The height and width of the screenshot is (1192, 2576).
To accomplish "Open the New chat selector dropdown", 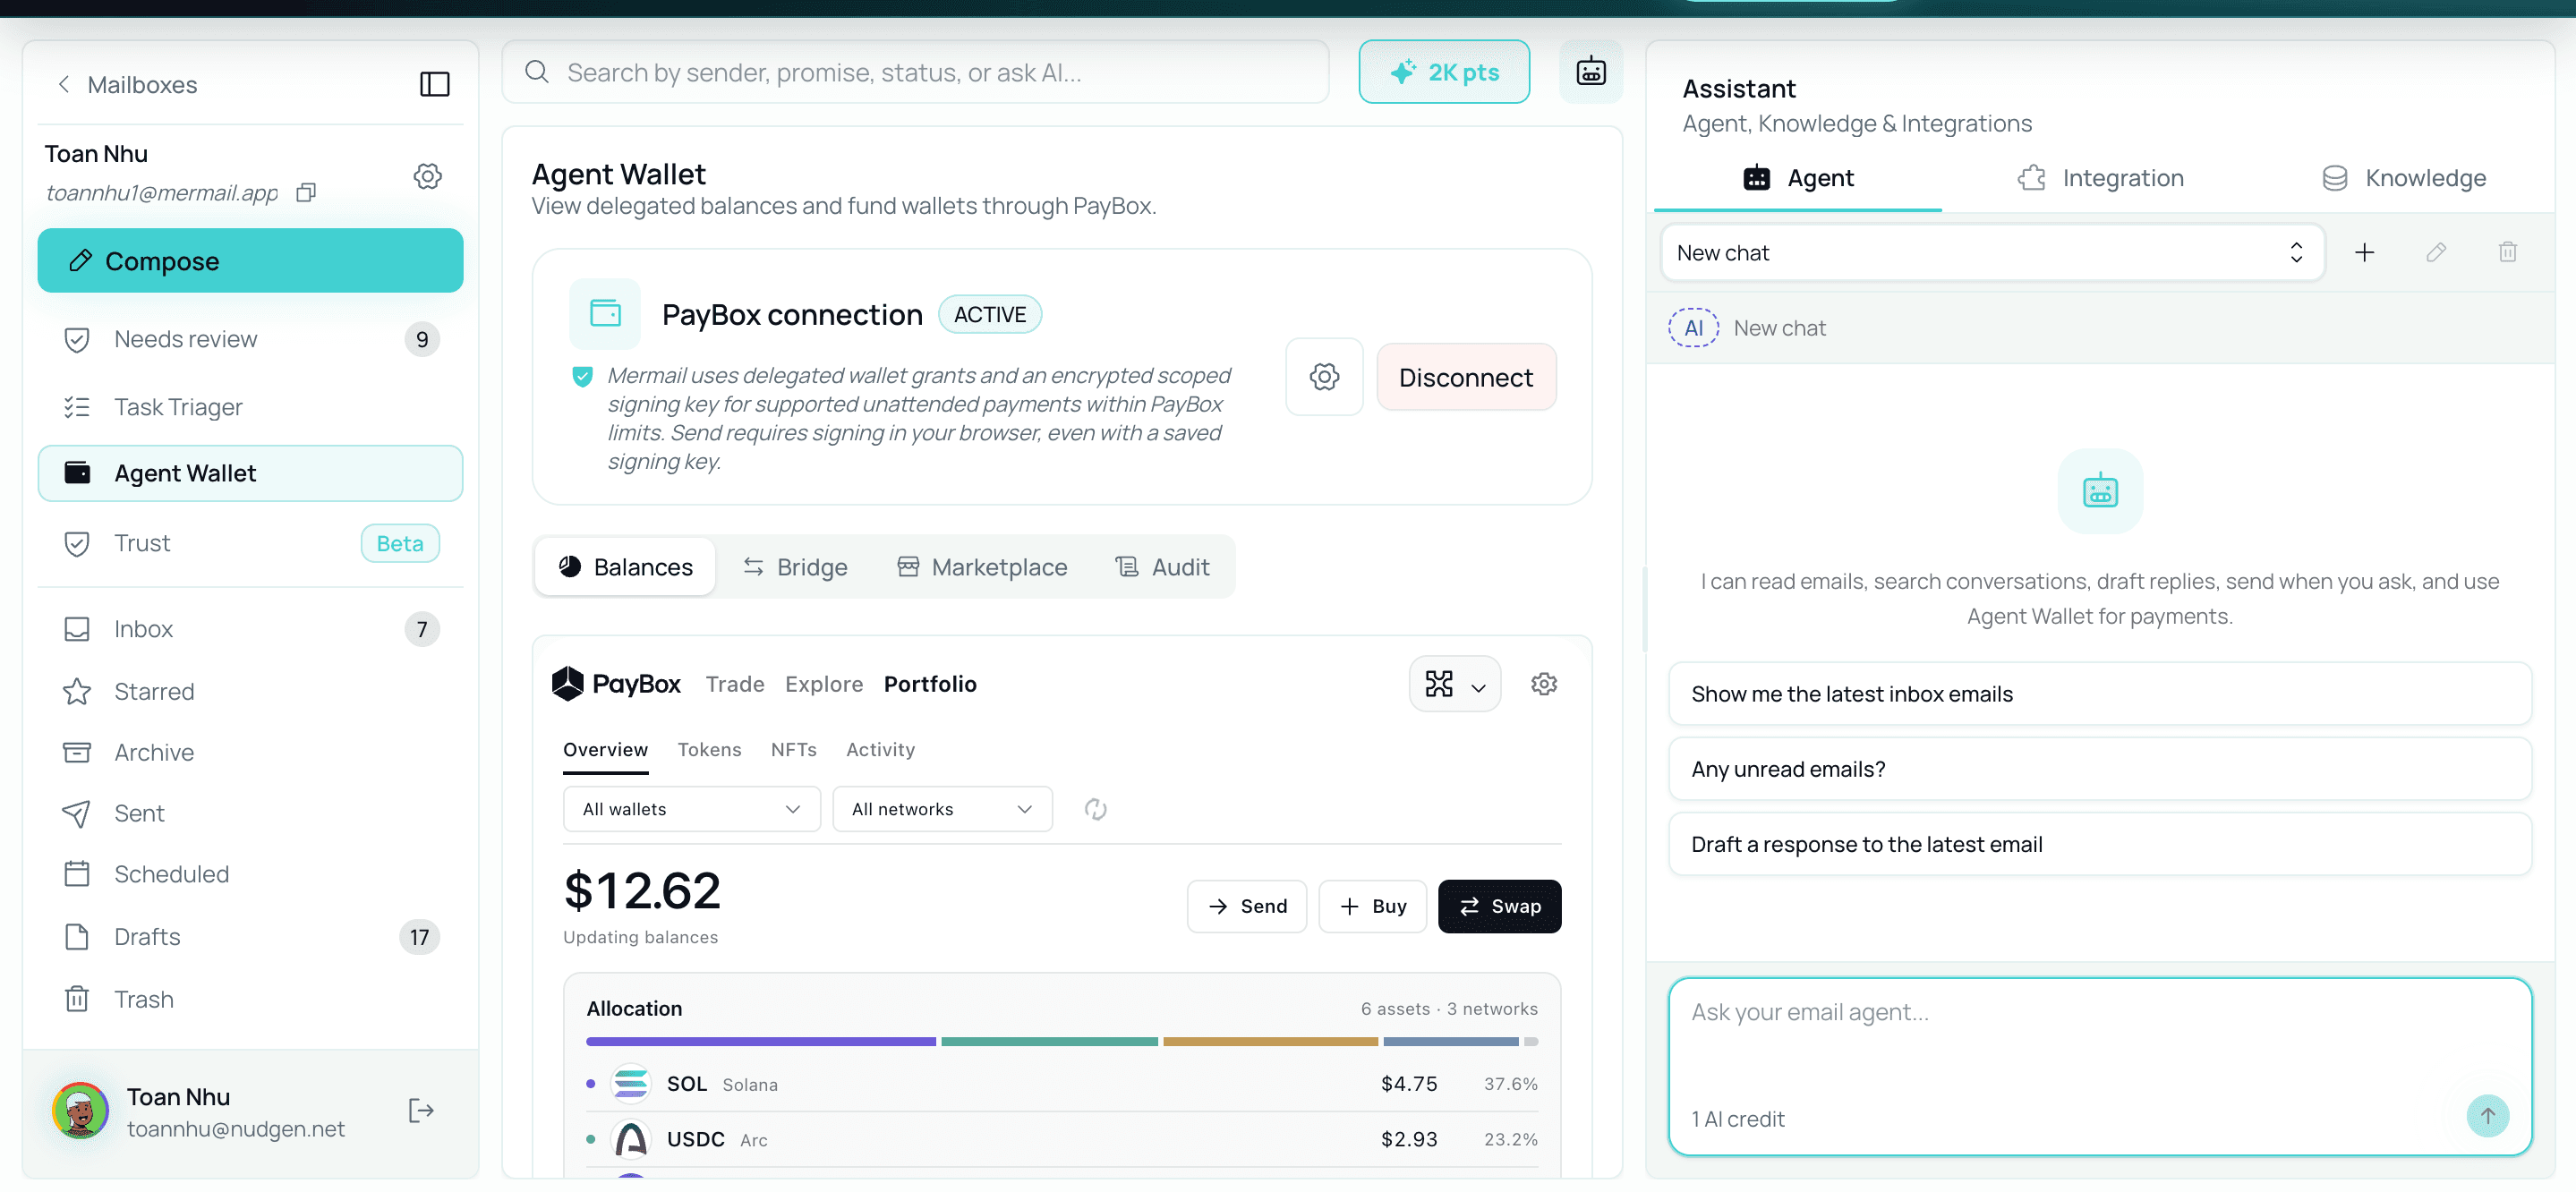I will coord(1992,253).
